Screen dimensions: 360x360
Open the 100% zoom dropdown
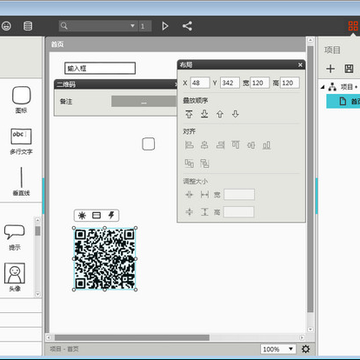point(278,349)
